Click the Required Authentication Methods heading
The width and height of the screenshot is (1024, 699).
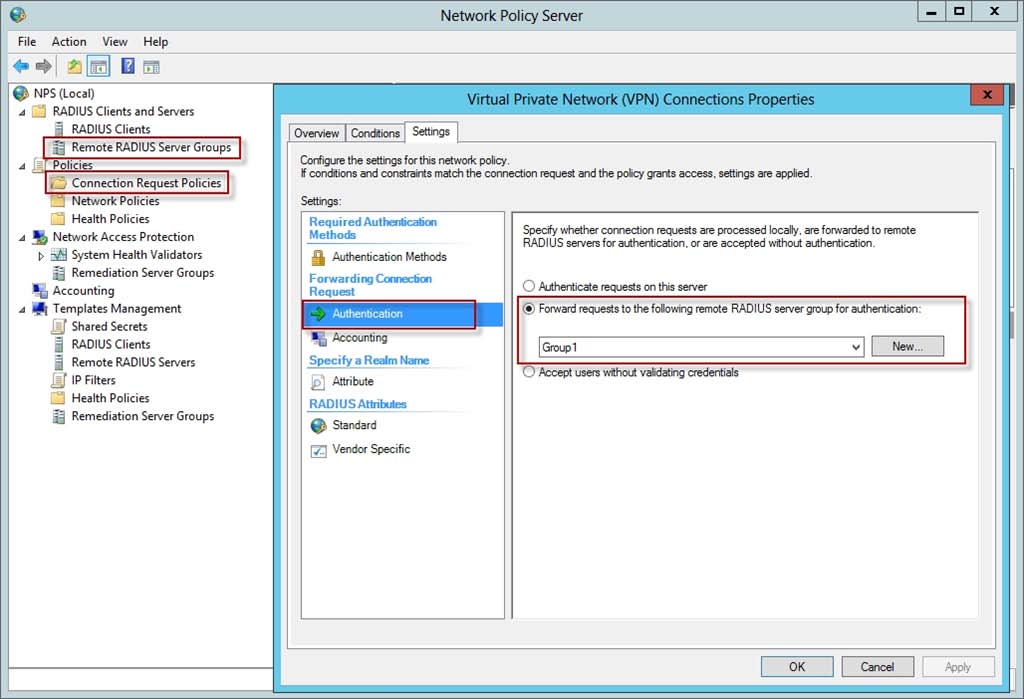coord(372,228)
